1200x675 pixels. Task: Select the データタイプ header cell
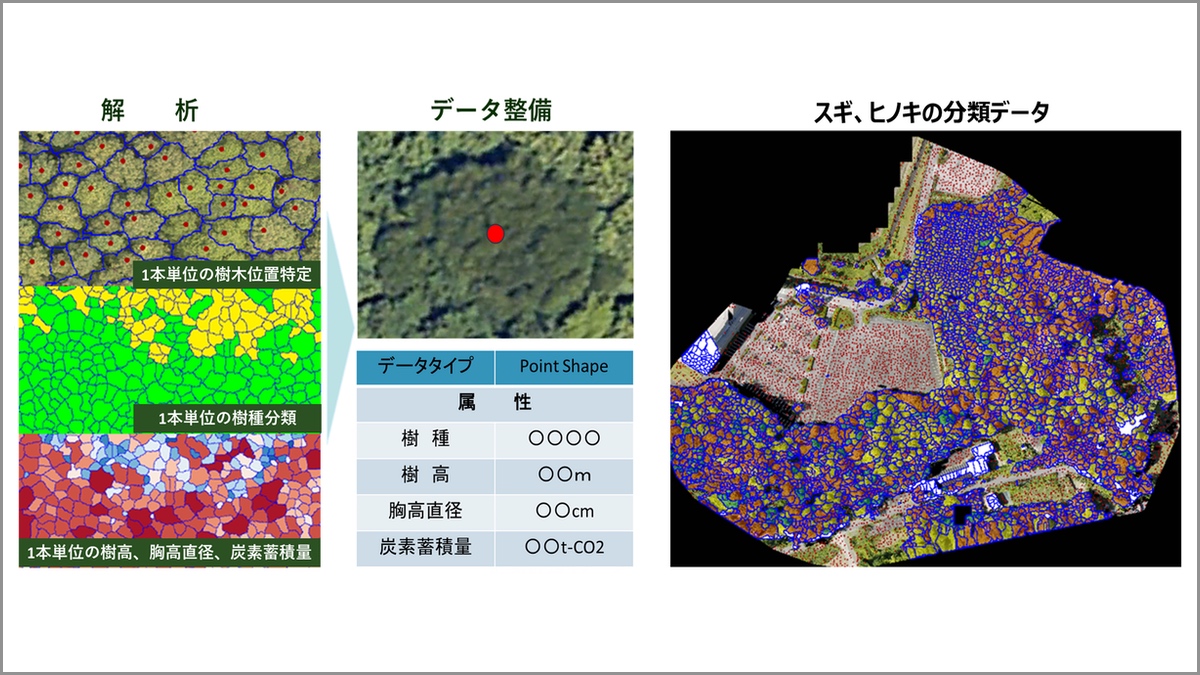(425, 366)
